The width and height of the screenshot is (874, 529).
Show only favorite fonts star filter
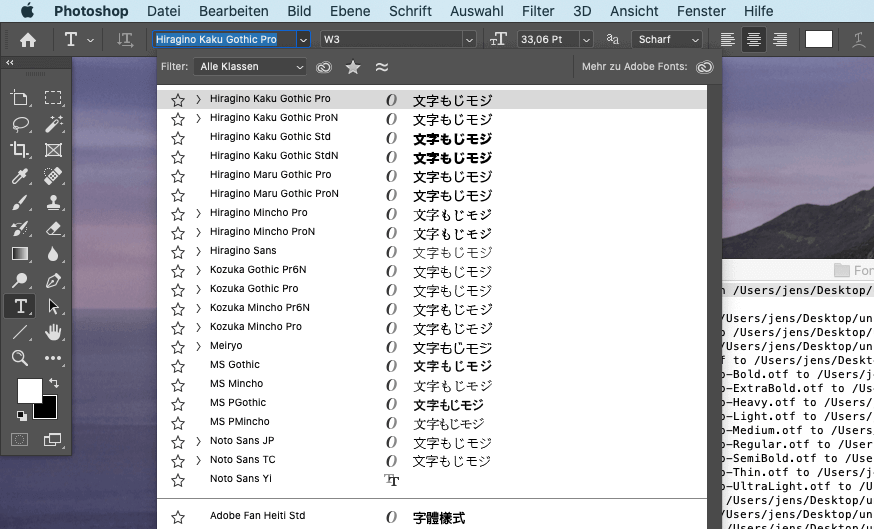(353, 67)
